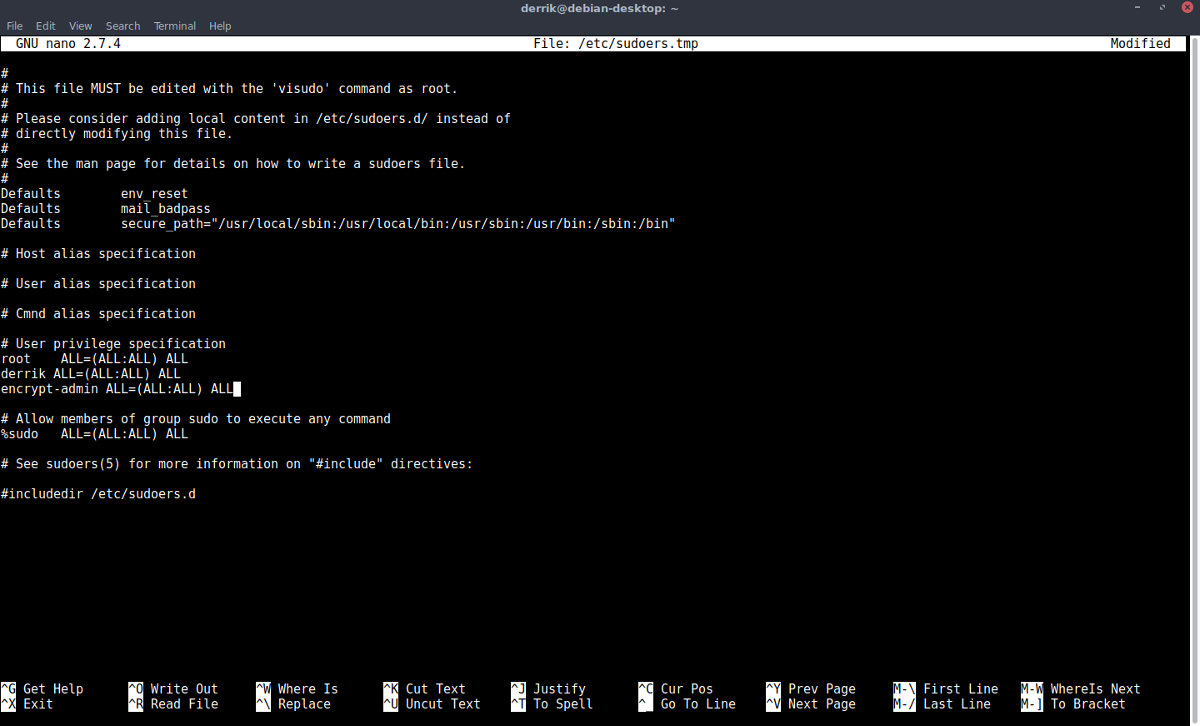Click the Read File shortcut label
Viewport: 1200px width, 726px height.
[184, 704]
